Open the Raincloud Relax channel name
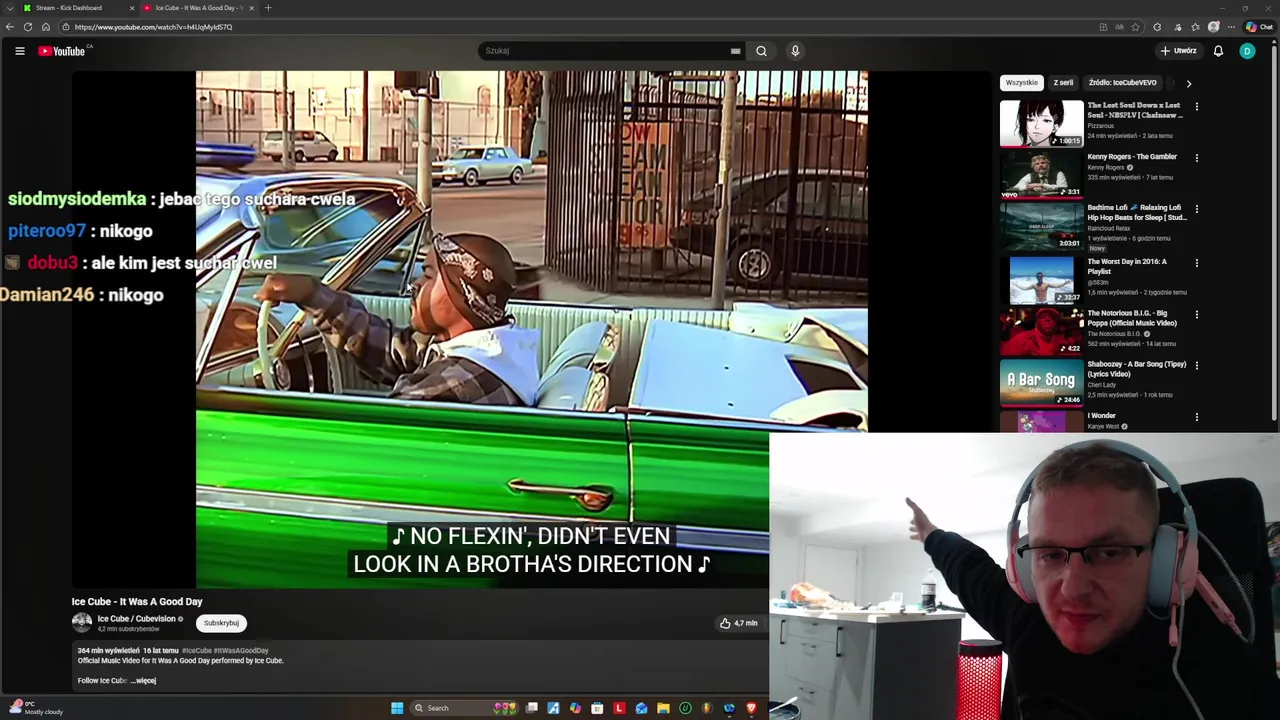 (1109, 228)
